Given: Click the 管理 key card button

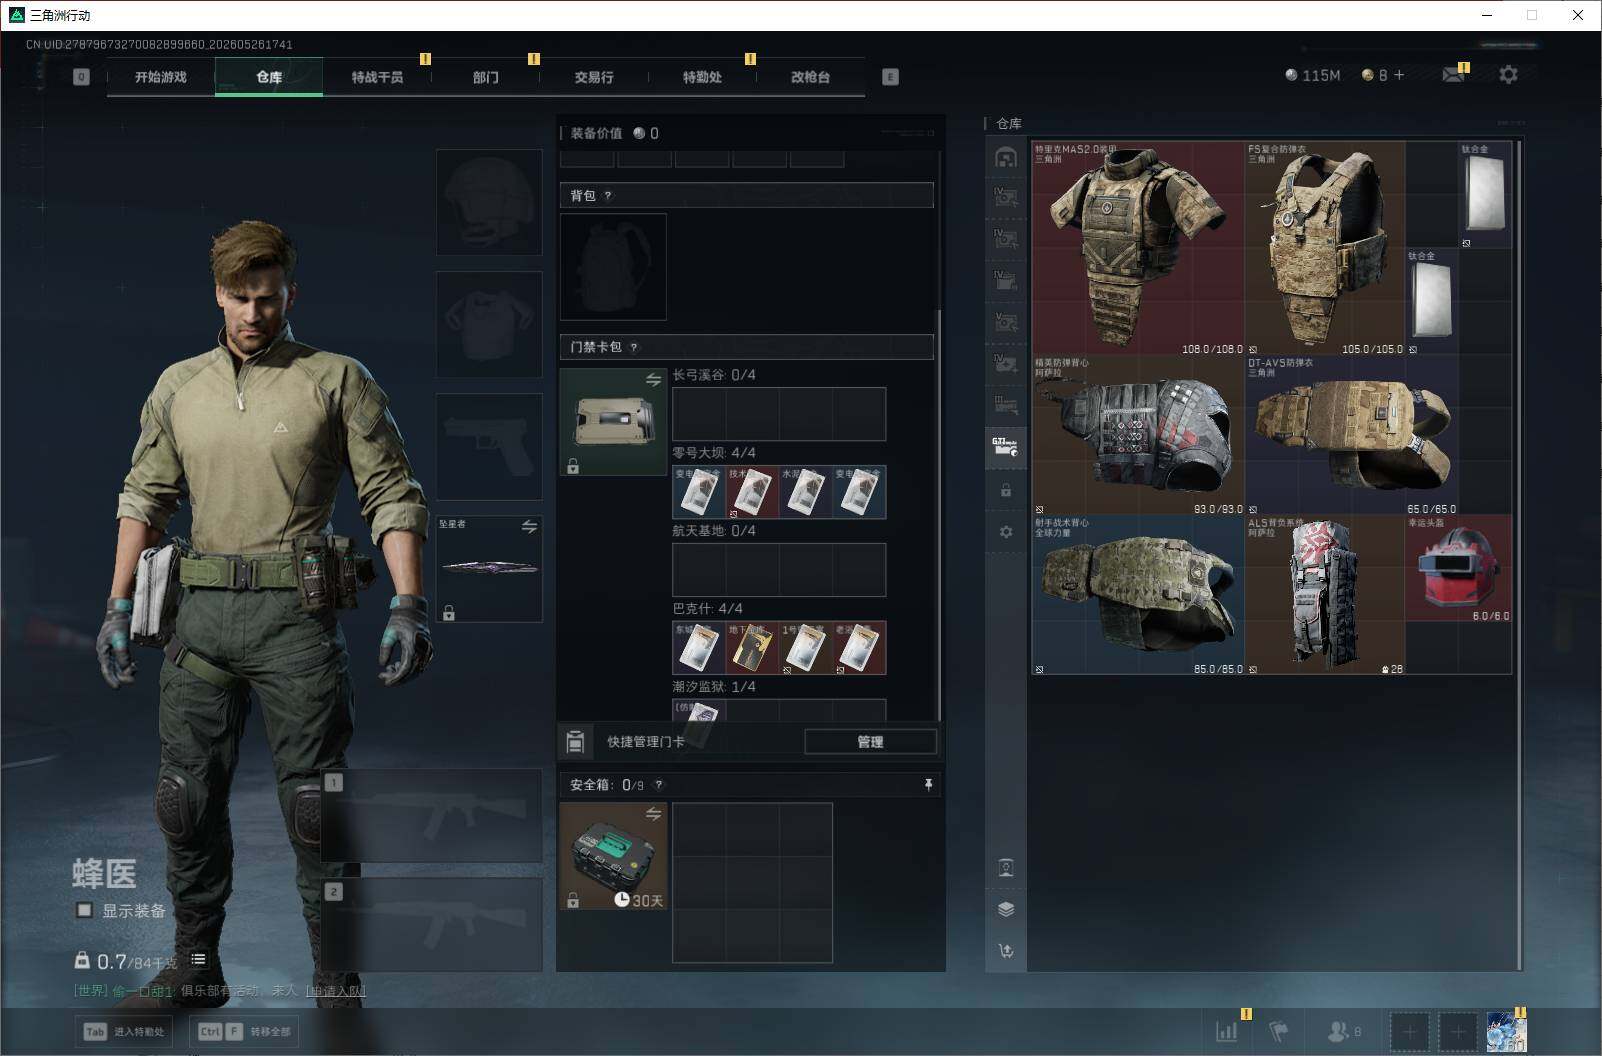Looking at the screenshot, I should (x=870, y=742).
